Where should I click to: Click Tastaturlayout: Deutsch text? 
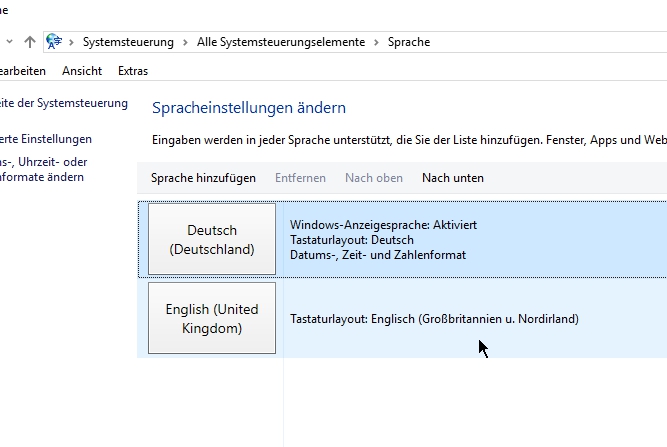point(352,240)
